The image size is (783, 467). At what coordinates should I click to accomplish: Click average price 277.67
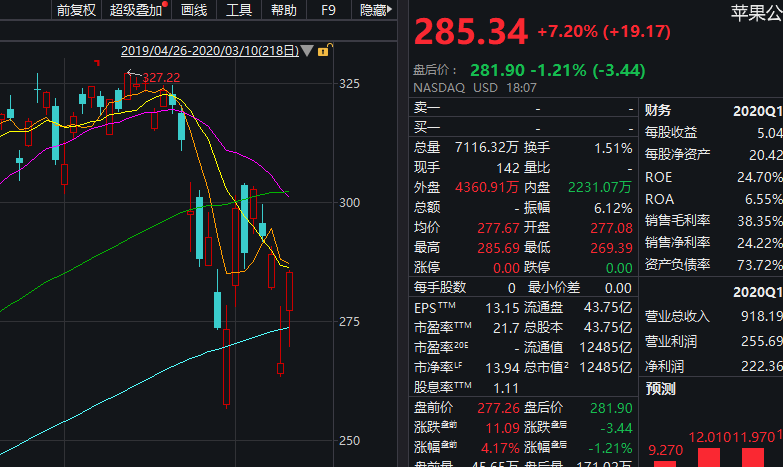[x=498, y=228]
